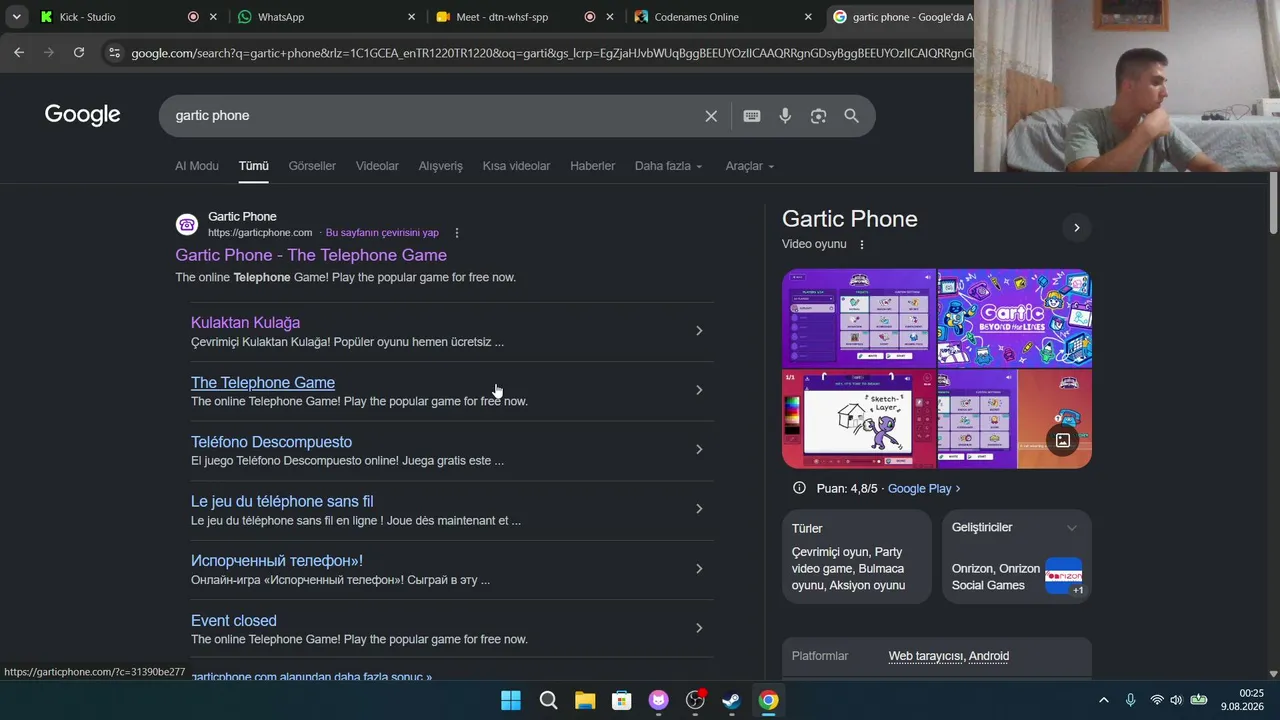Open the Gartic game lobby screenshot thumbnail
The image size is (1280, 720).
tap(859, 318)
